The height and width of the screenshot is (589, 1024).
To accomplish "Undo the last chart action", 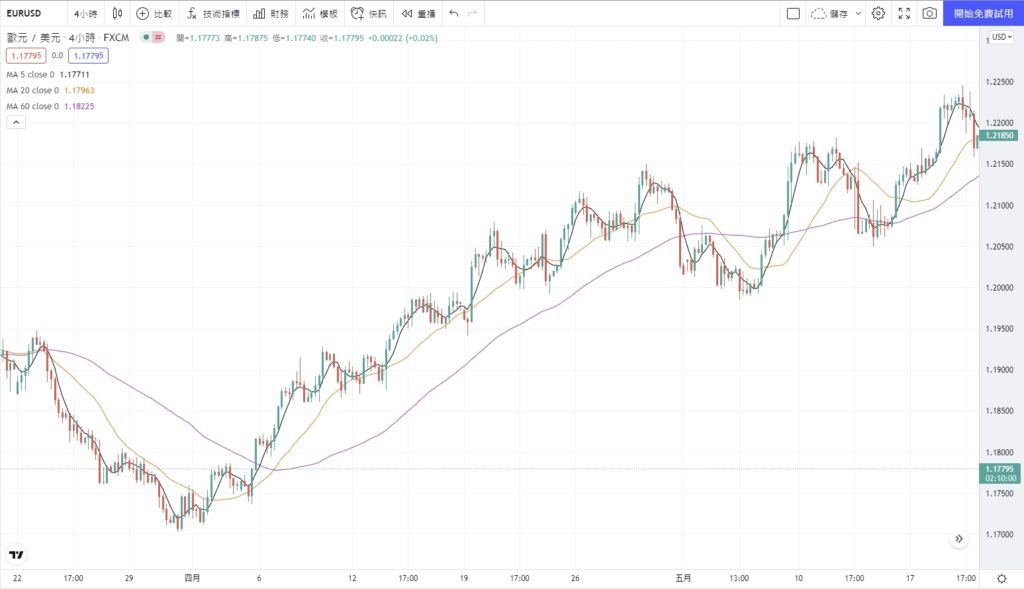I will (454, 14).
